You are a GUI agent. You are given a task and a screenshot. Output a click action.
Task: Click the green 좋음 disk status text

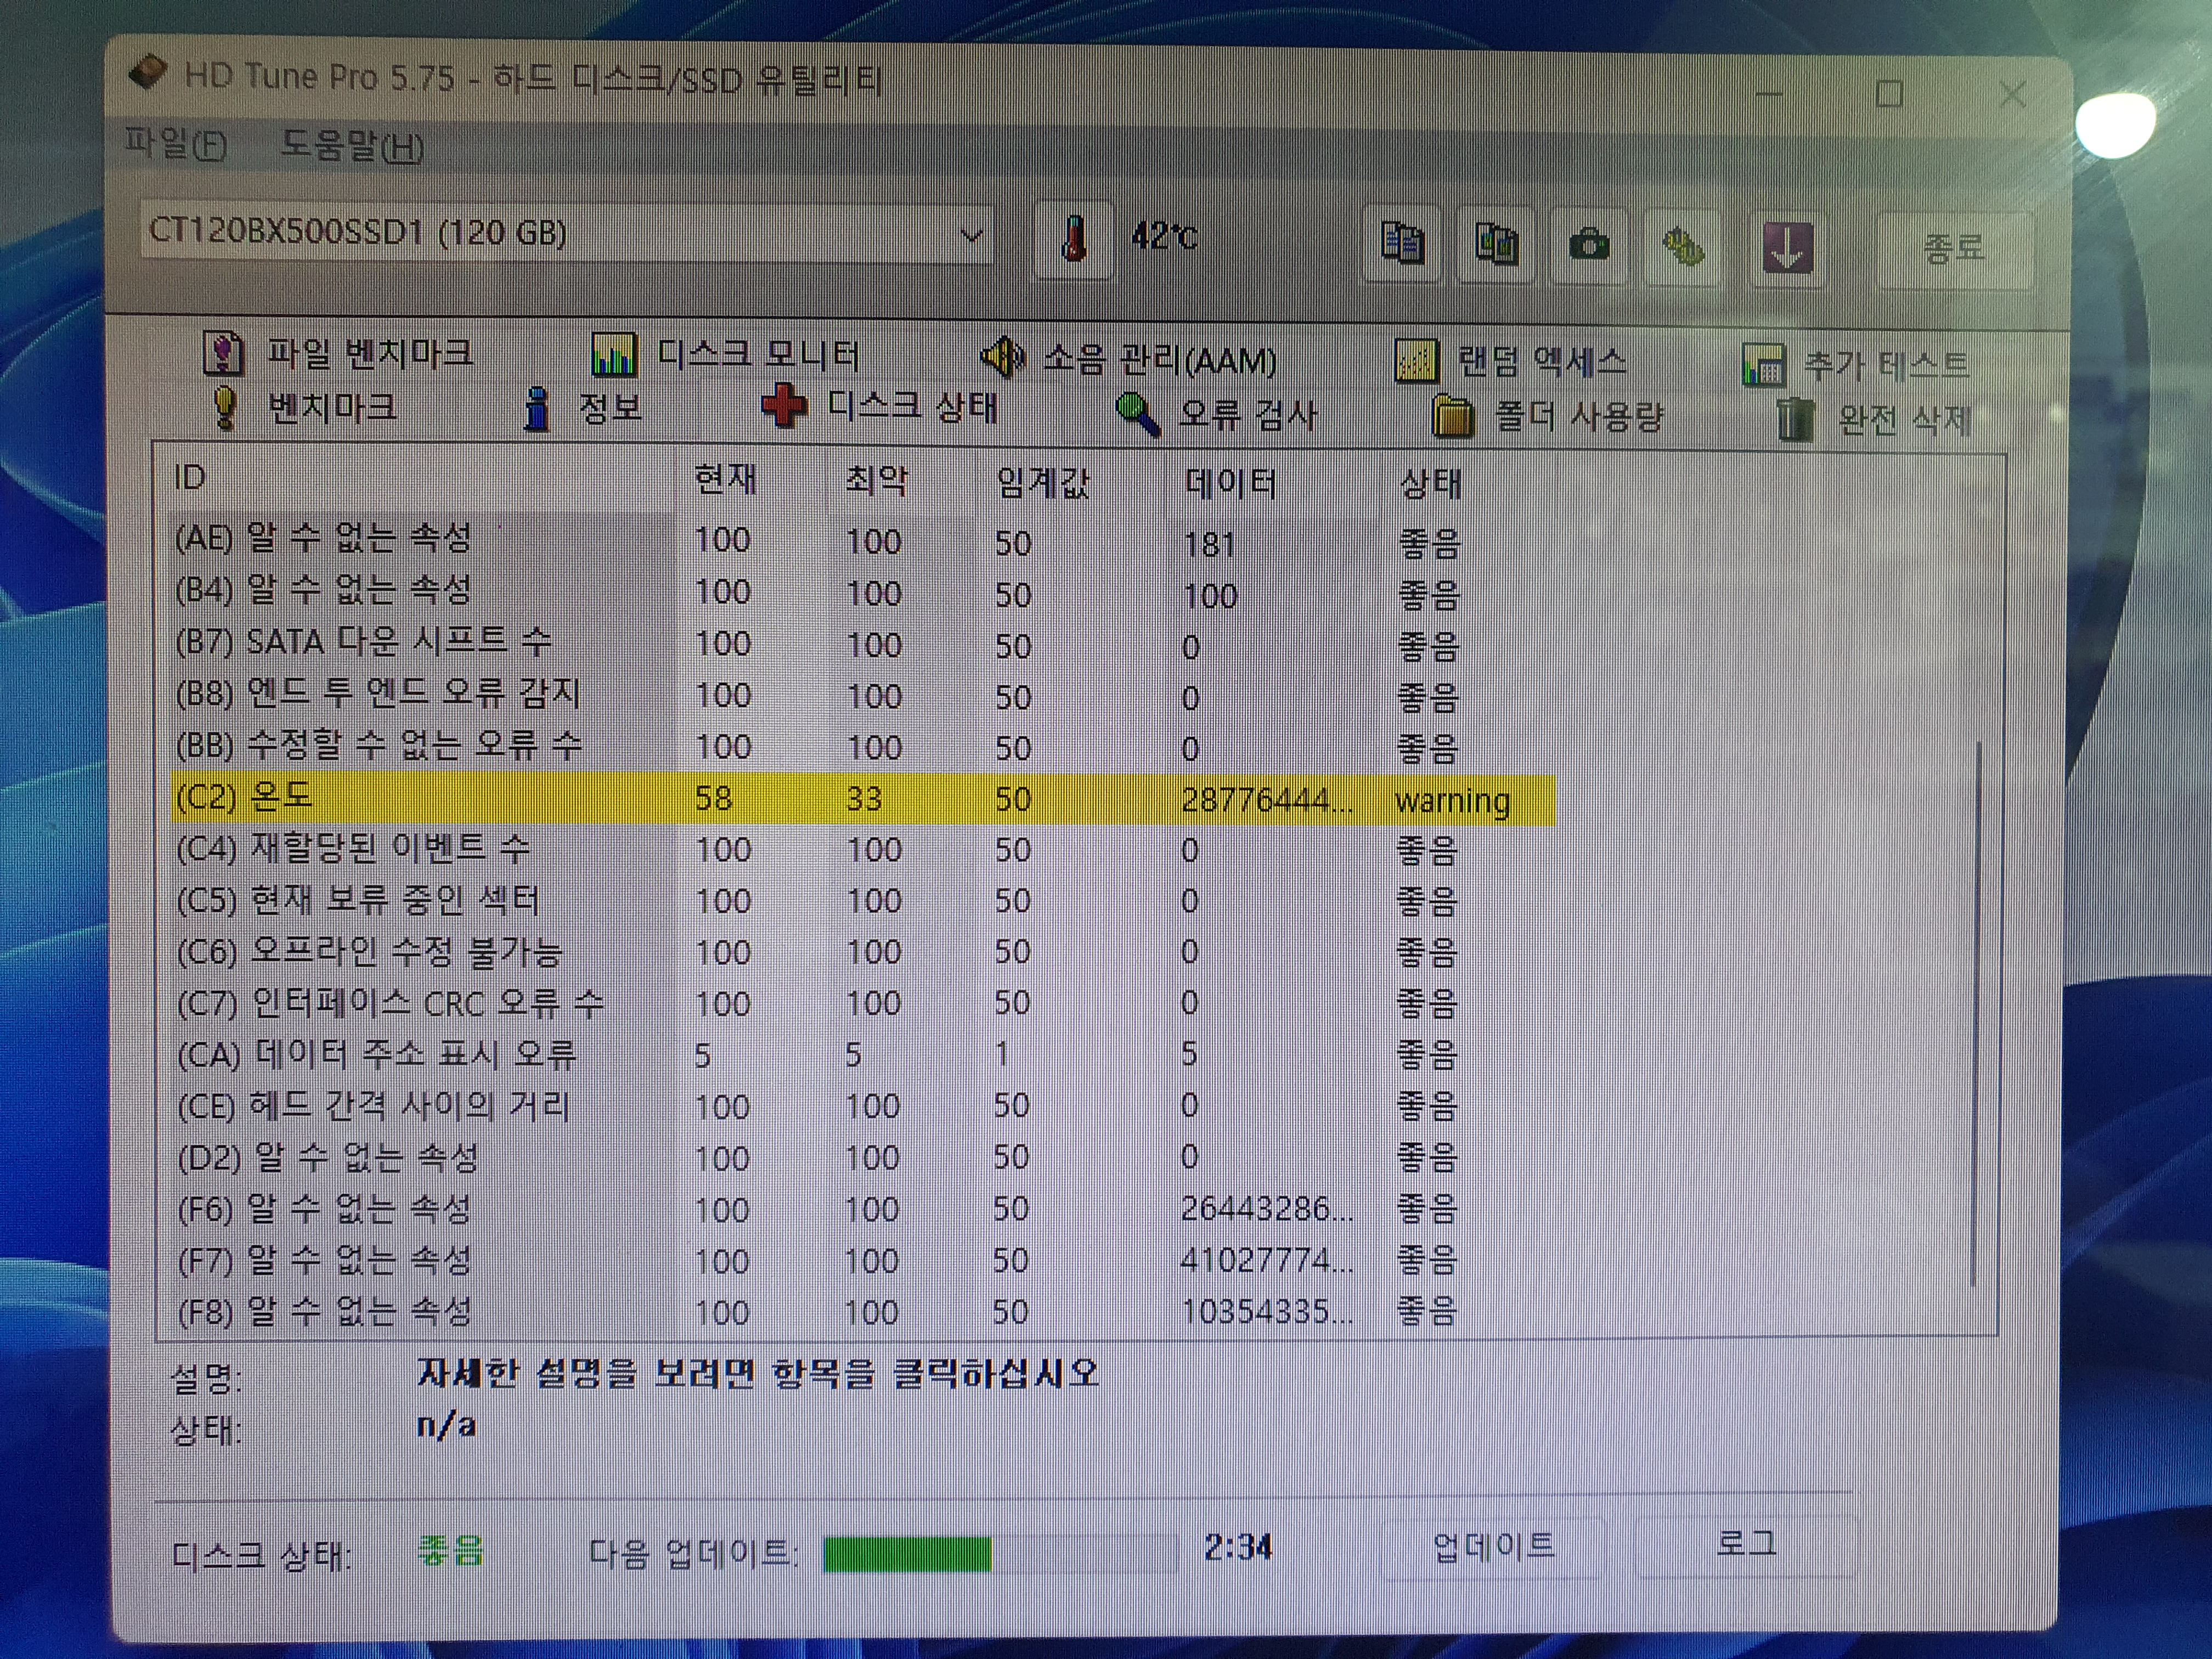[451, 1551]
